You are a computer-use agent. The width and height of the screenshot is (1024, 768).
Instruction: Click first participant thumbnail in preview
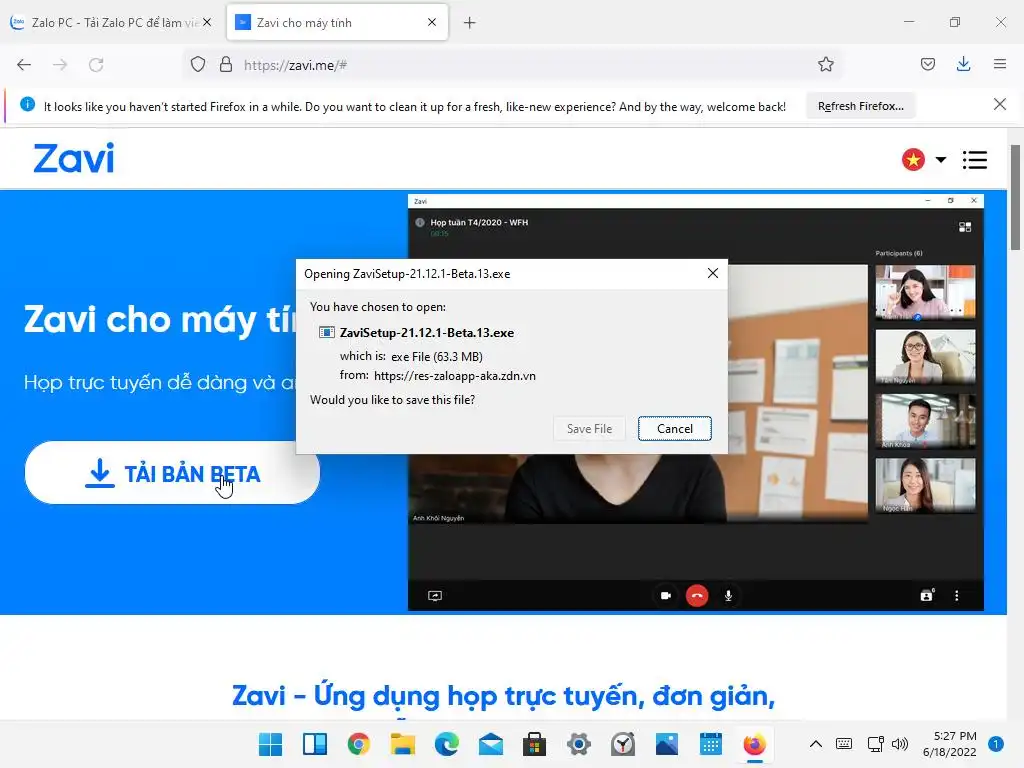coord(925,292)
